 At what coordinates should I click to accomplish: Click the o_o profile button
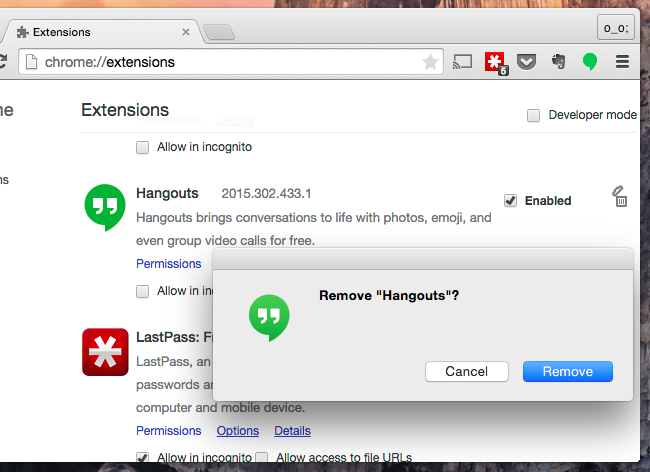coord(616,28)
